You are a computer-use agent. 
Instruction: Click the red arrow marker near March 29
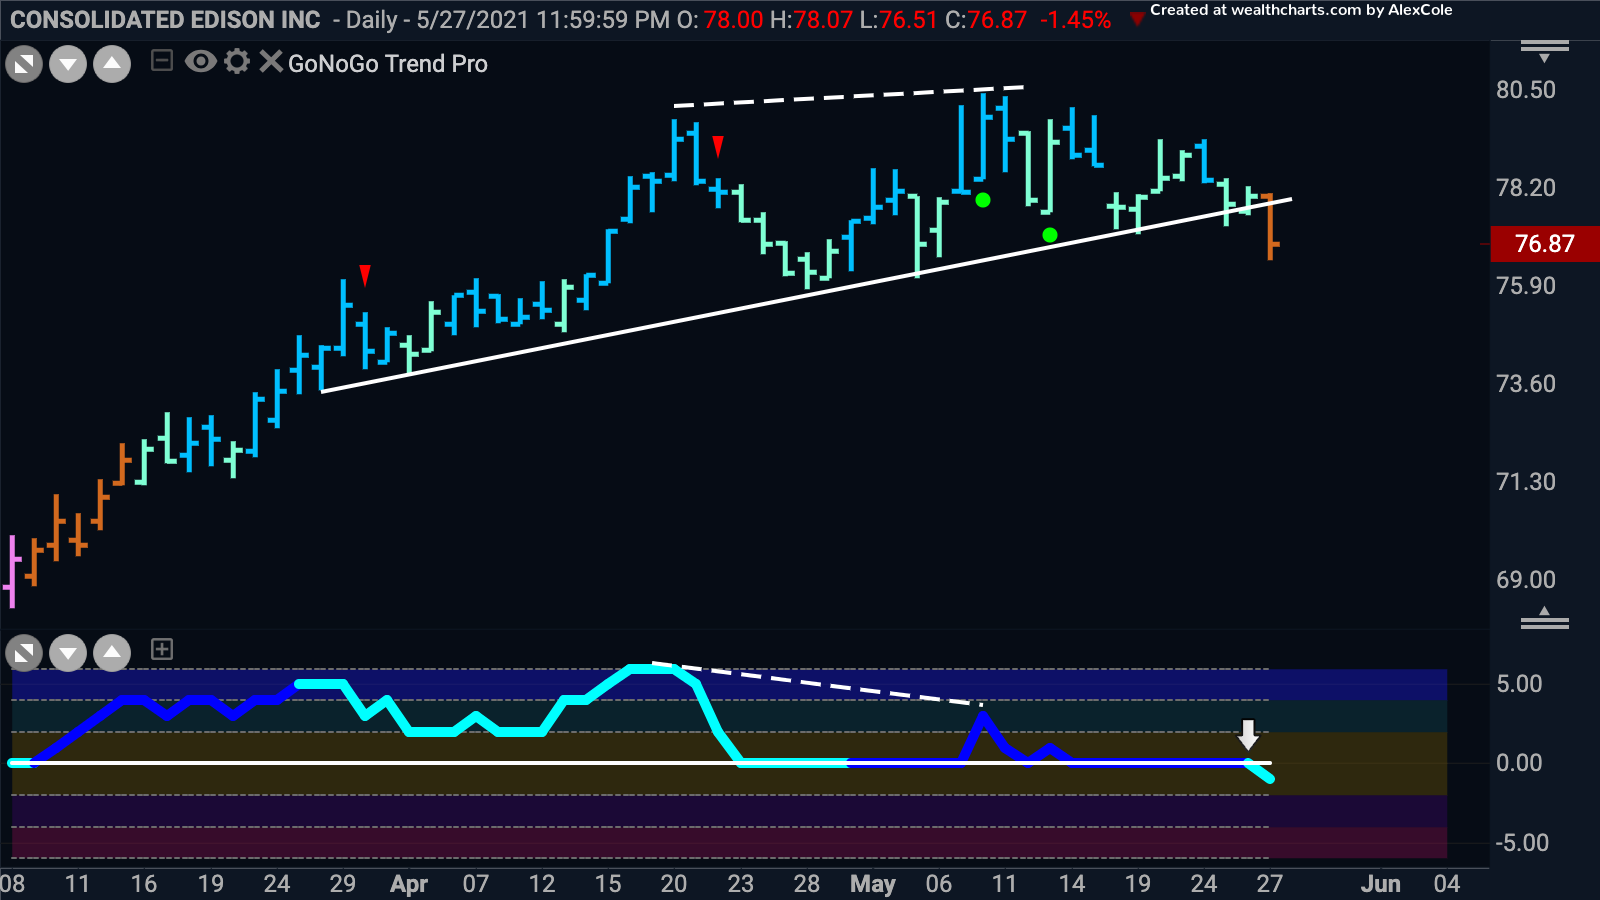(x=365, y=276)
